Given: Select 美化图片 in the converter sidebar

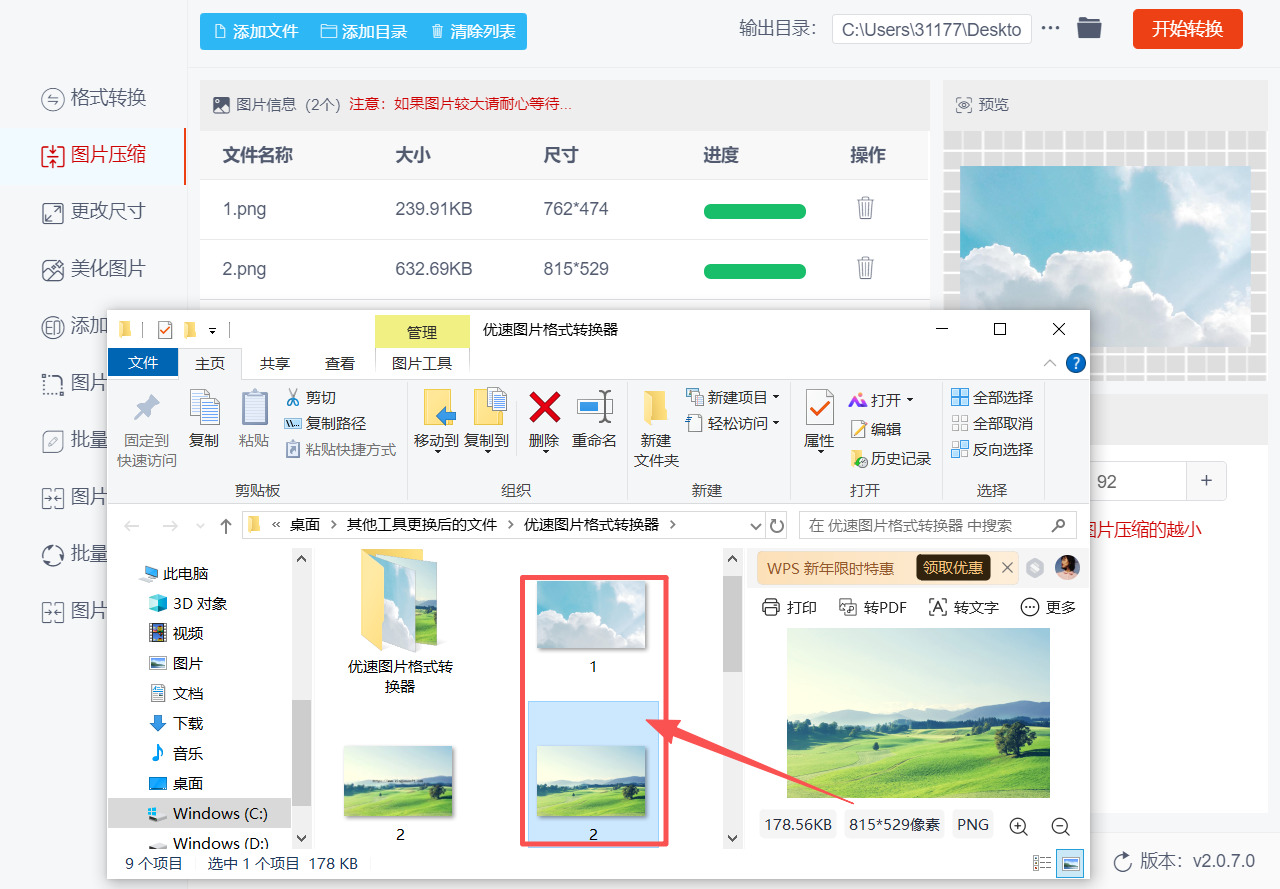Looking at the screenshot, I should click(x=94, y=269).
